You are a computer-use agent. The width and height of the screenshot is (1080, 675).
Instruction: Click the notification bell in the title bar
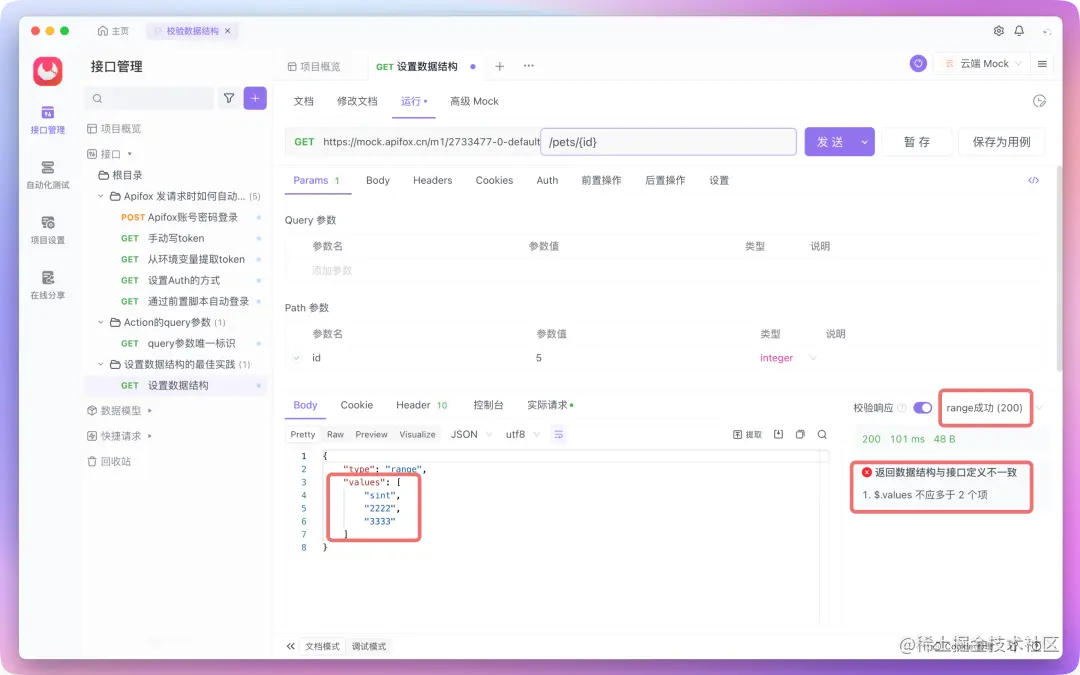pyautogui.click(x=1018, y=31)
